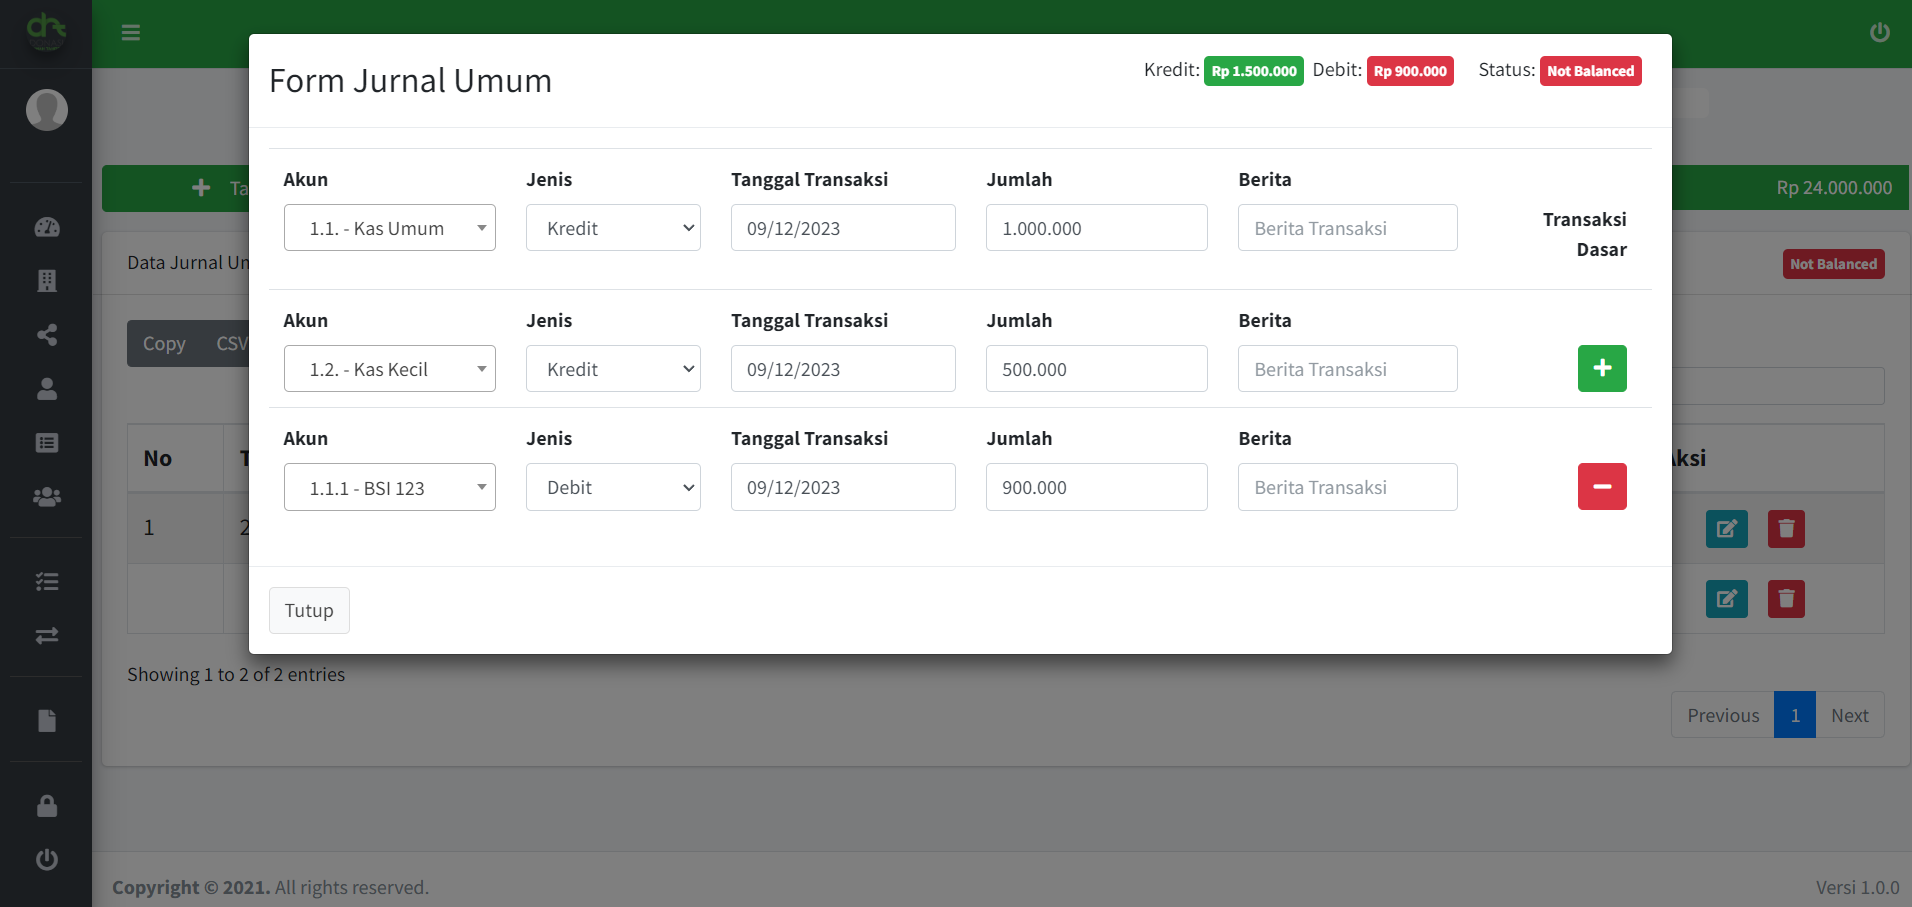
Task: Click the red minus remove-row button
Action: tap(1601, 486)
